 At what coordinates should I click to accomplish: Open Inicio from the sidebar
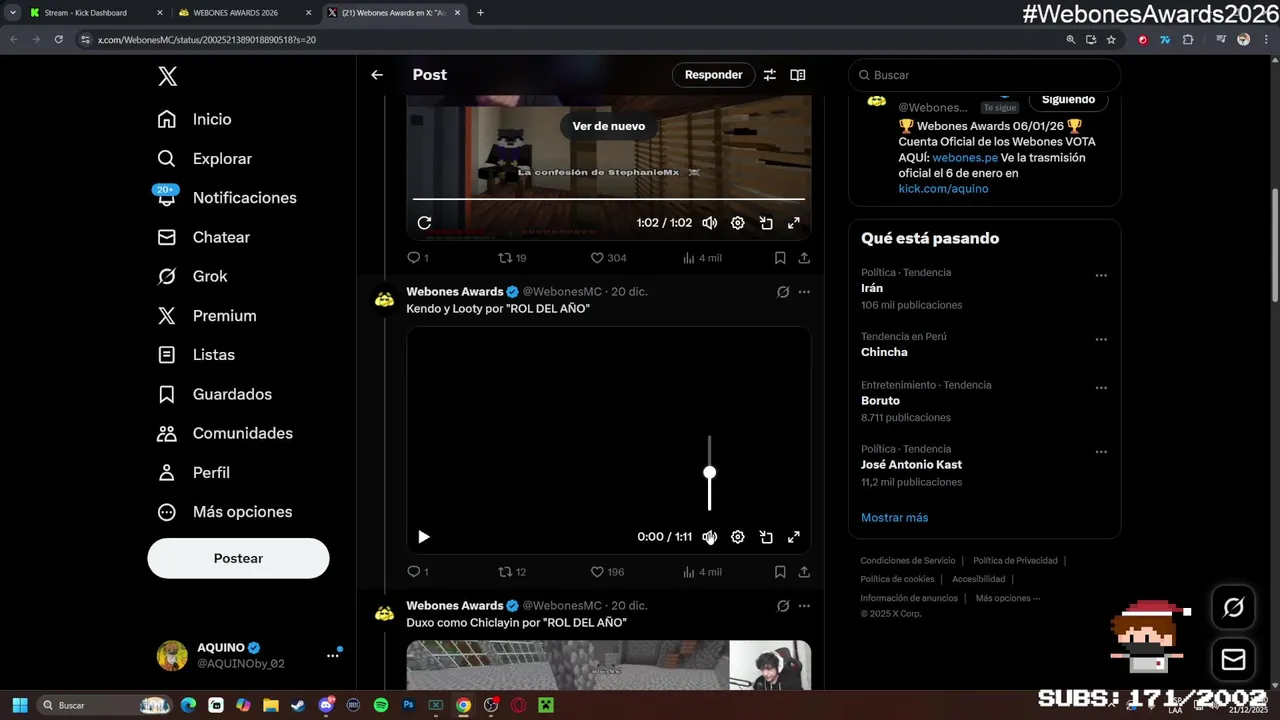(194, 119)
